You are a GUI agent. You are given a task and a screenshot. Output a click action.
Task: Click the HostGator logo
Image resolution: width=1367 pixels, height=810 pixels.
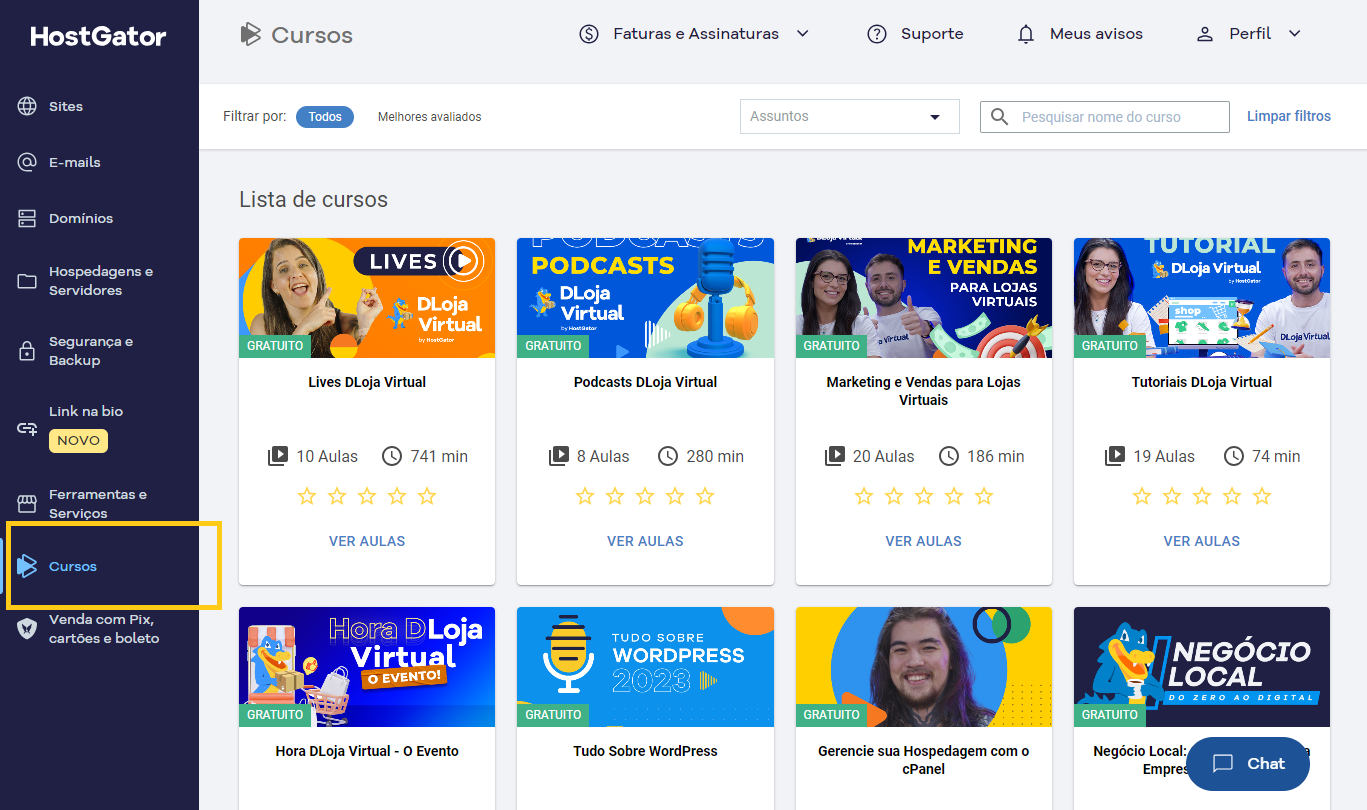pos(98,37)
